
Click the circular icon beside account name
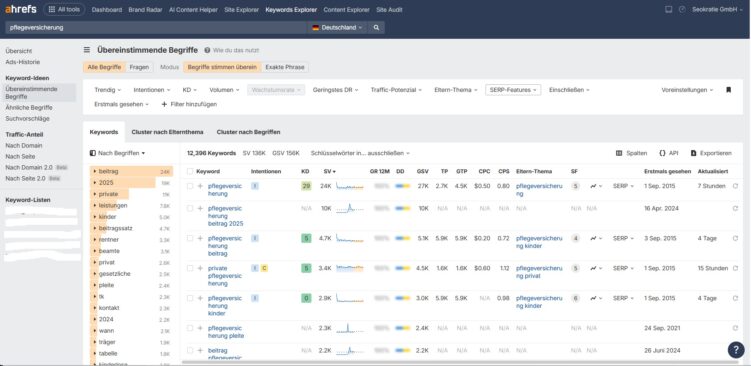pos(682,9)
